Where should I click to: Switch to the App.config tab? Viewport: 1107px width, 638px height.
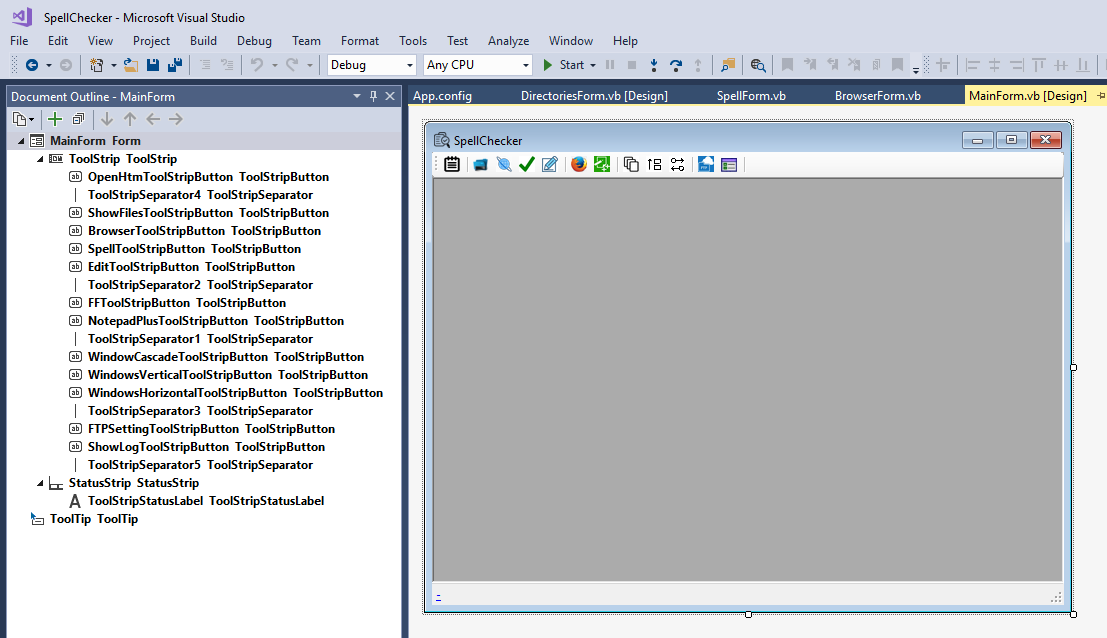click(443, 95)
